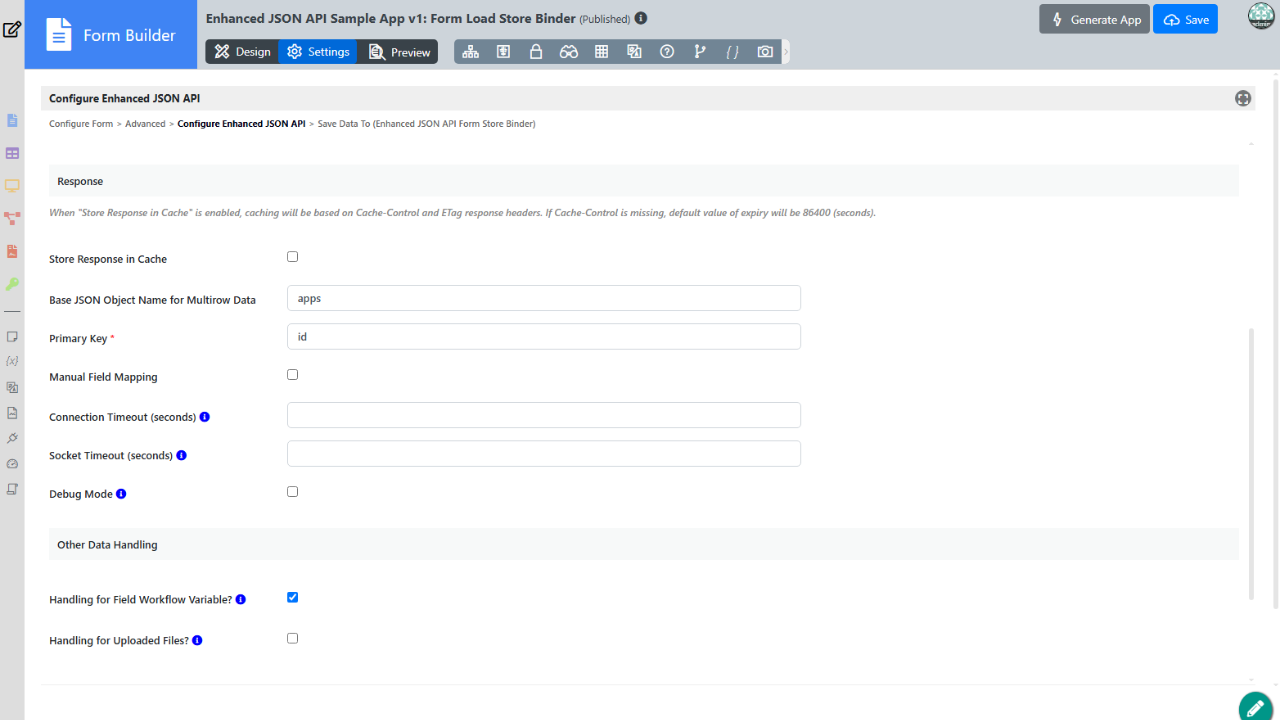Click the green key icon in sidebar
This screenshot has width=1280, height=720.
(x=13, y=284)
